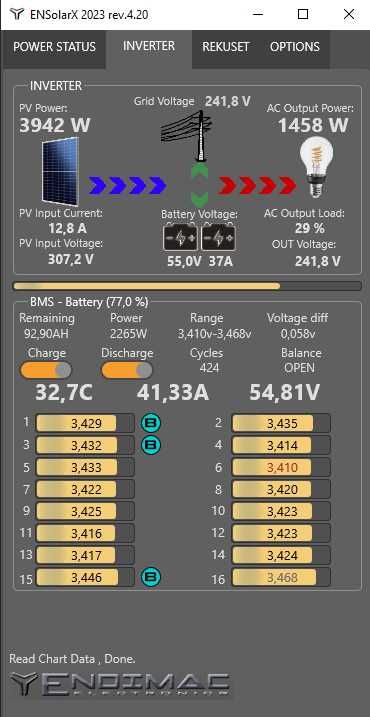Screen dimensions: 370x717
Task: Click cell 12 voltage bar 3,423
Action: [x=281, y=533]
